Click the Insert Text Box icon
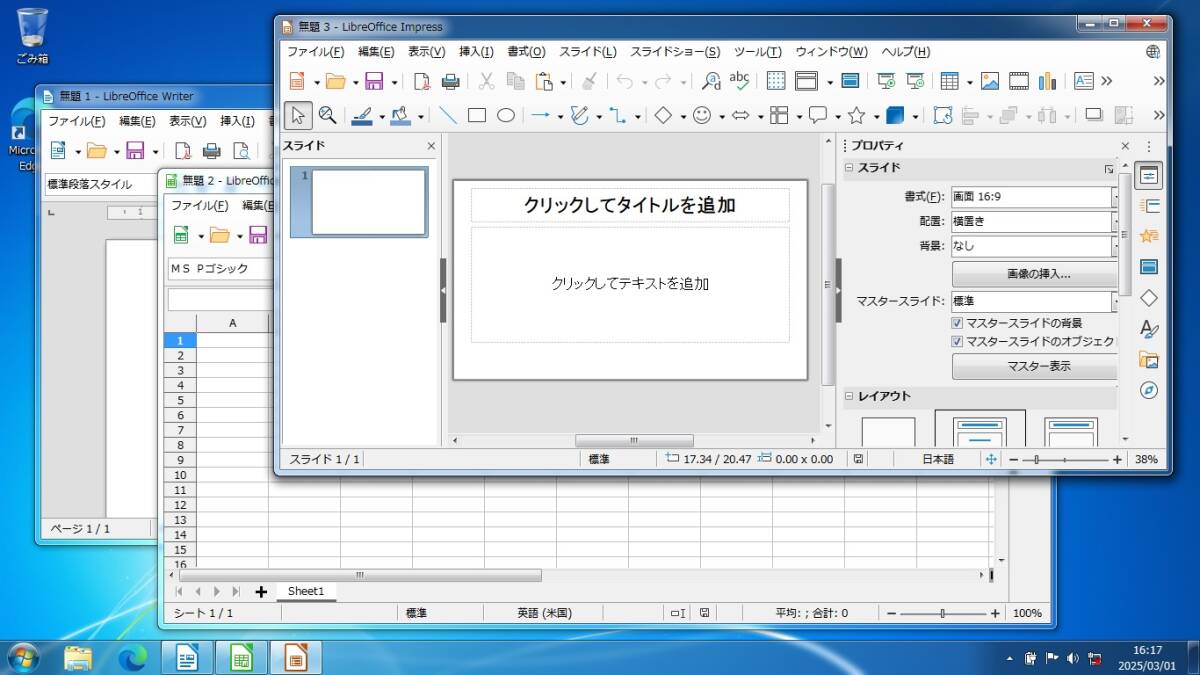This screenshot has height=675, width=1200. [x=1084, y=81]
